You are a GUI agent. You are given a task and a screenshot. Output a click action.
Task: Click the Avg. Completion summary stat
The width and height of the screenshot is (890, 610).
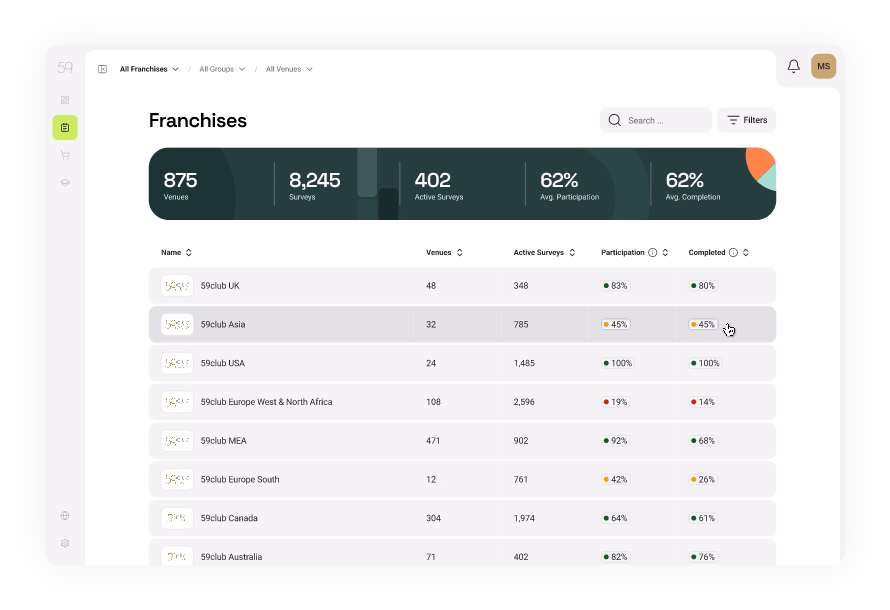coord(693,185)
